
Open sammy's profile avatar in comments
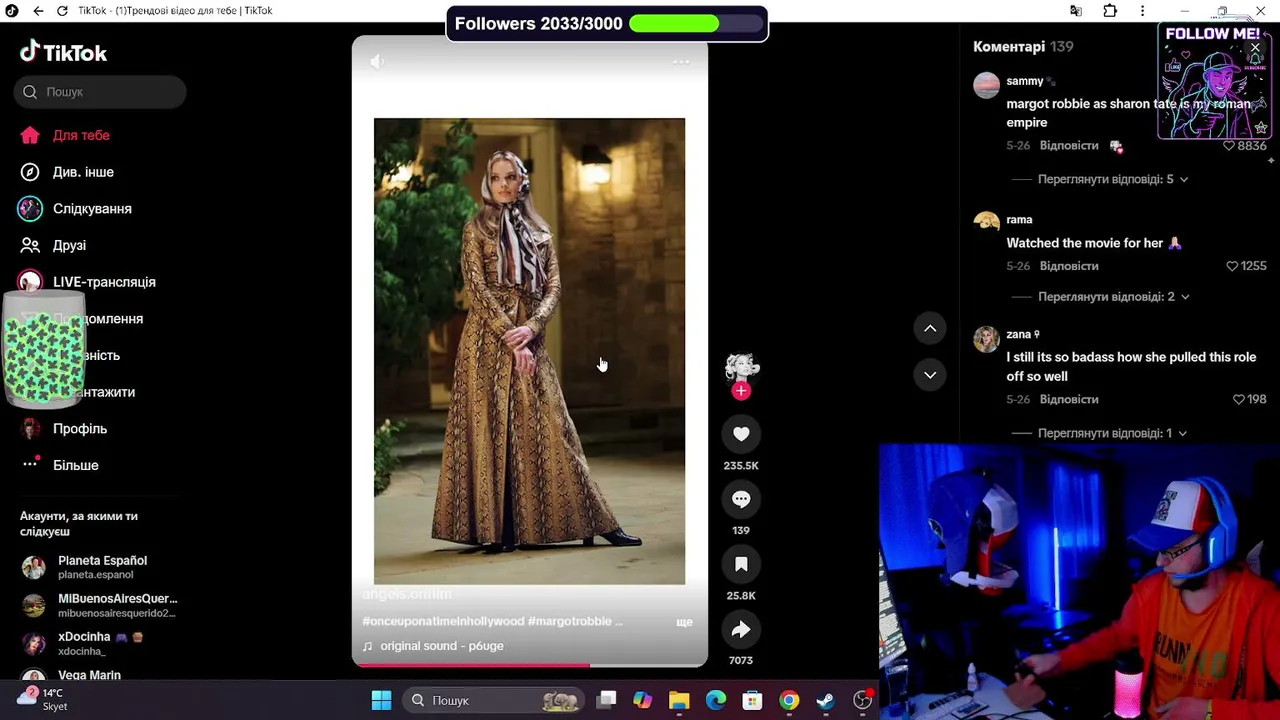coord(986,84)
